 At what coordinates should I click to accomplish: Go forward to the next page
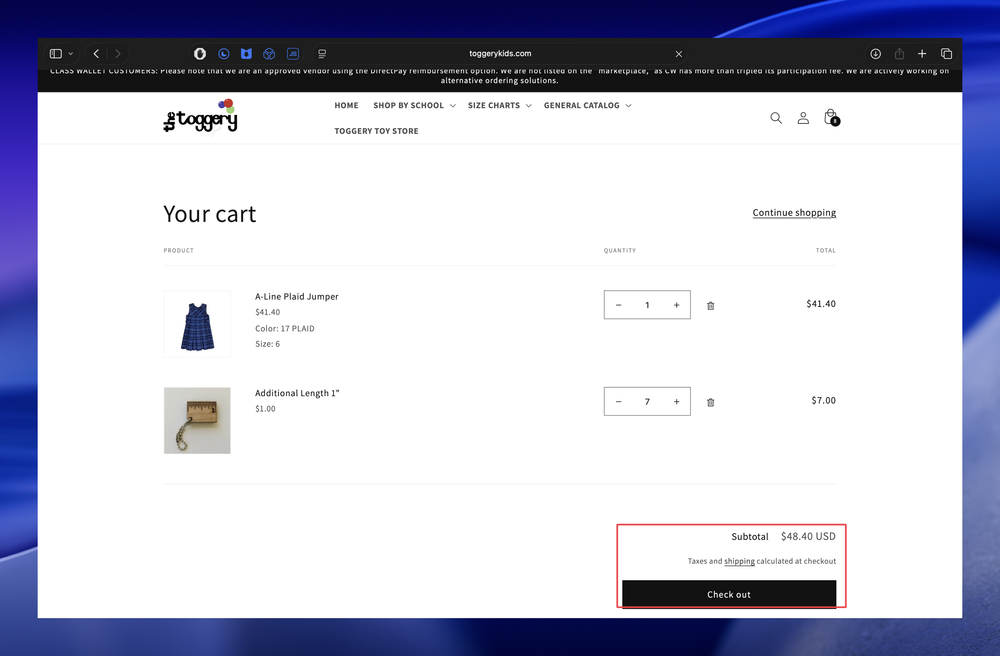[118, 54]
